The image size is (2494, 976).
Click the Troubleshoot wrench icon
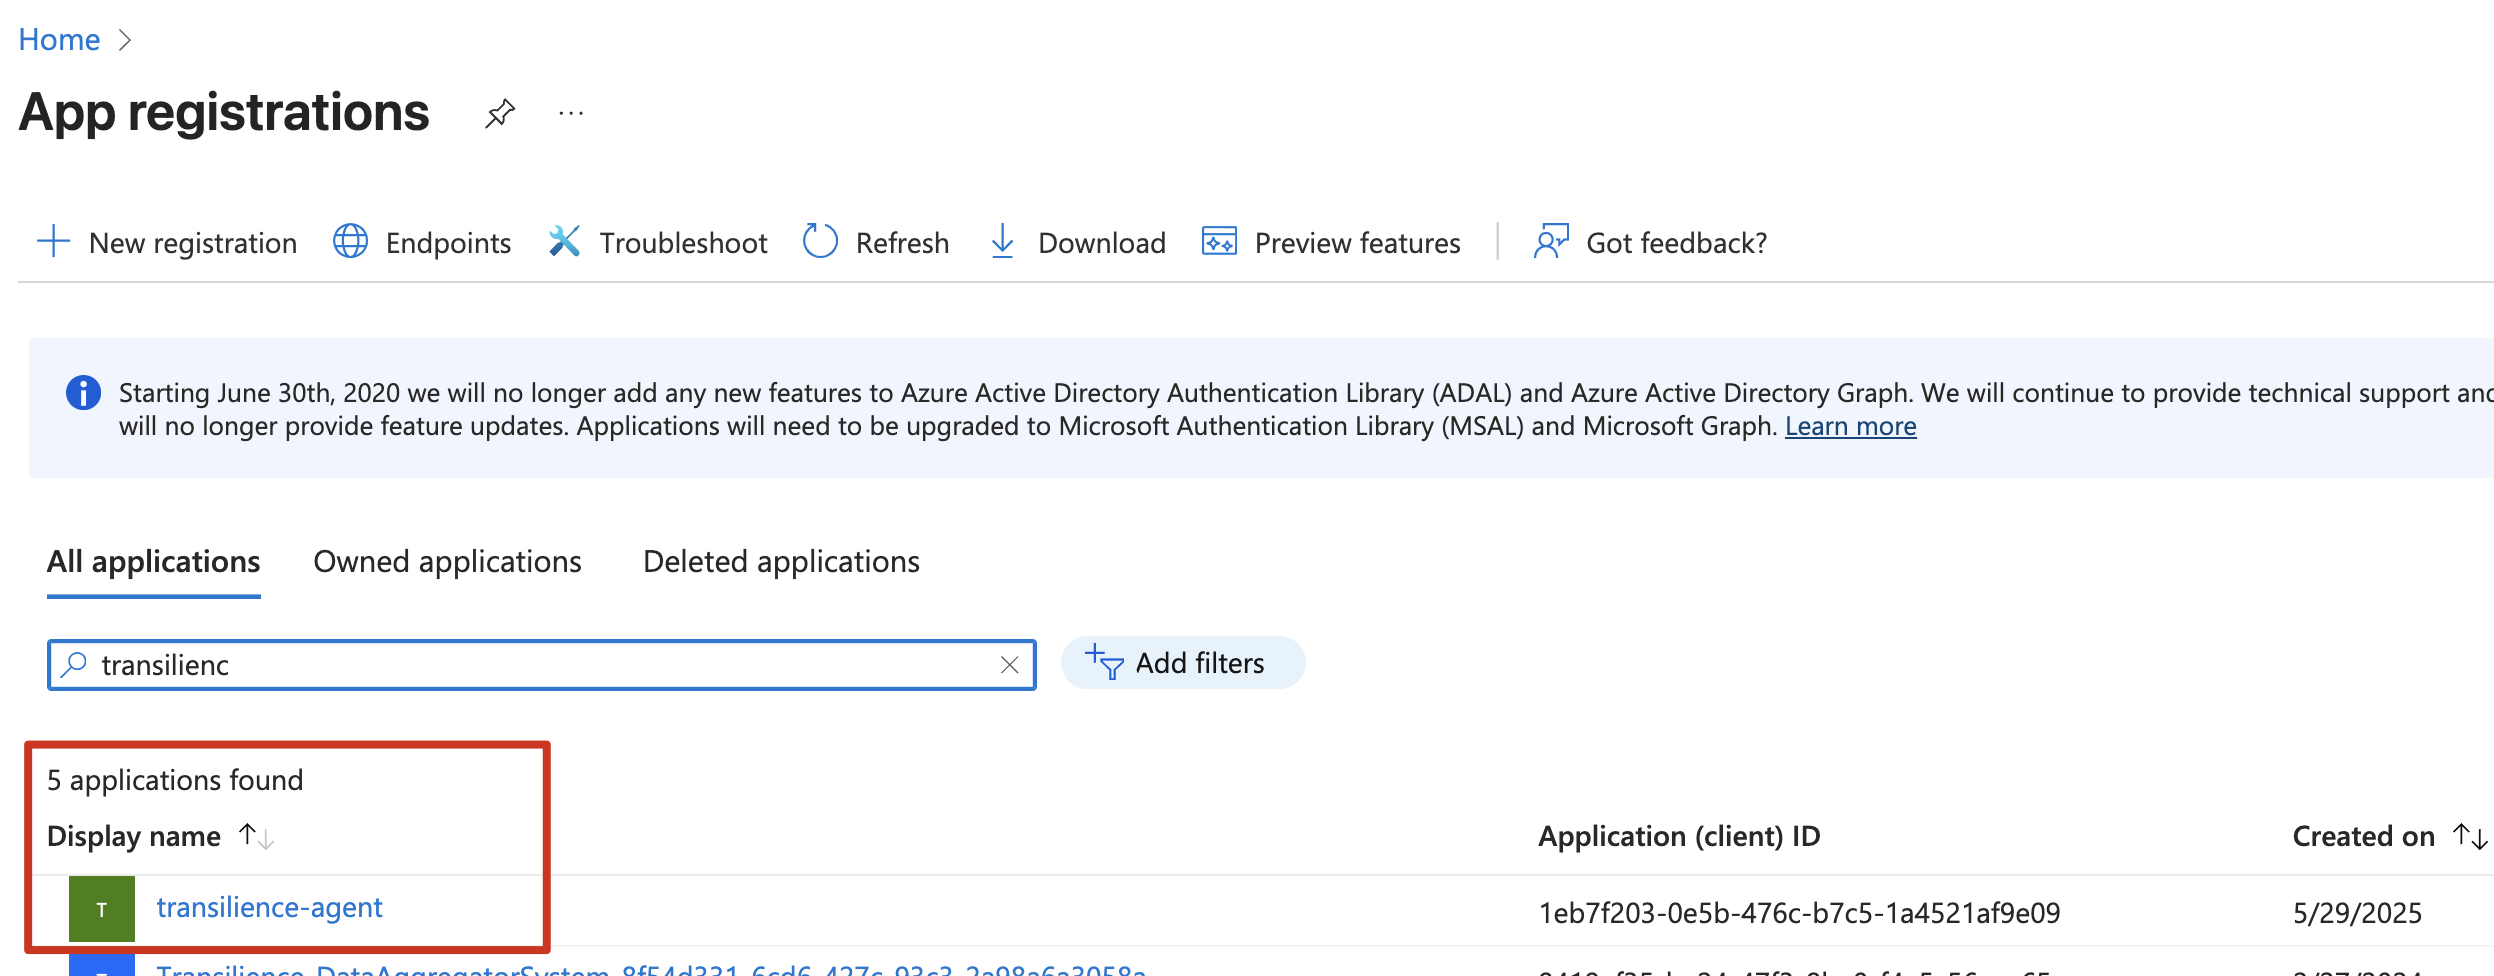point(564,242)
